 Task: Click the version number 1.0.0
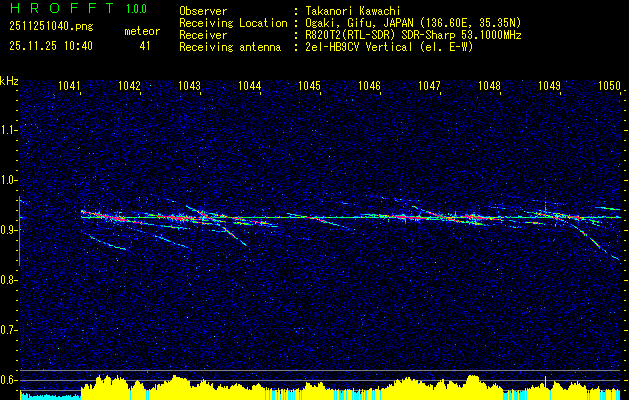(x=136, y=9)
